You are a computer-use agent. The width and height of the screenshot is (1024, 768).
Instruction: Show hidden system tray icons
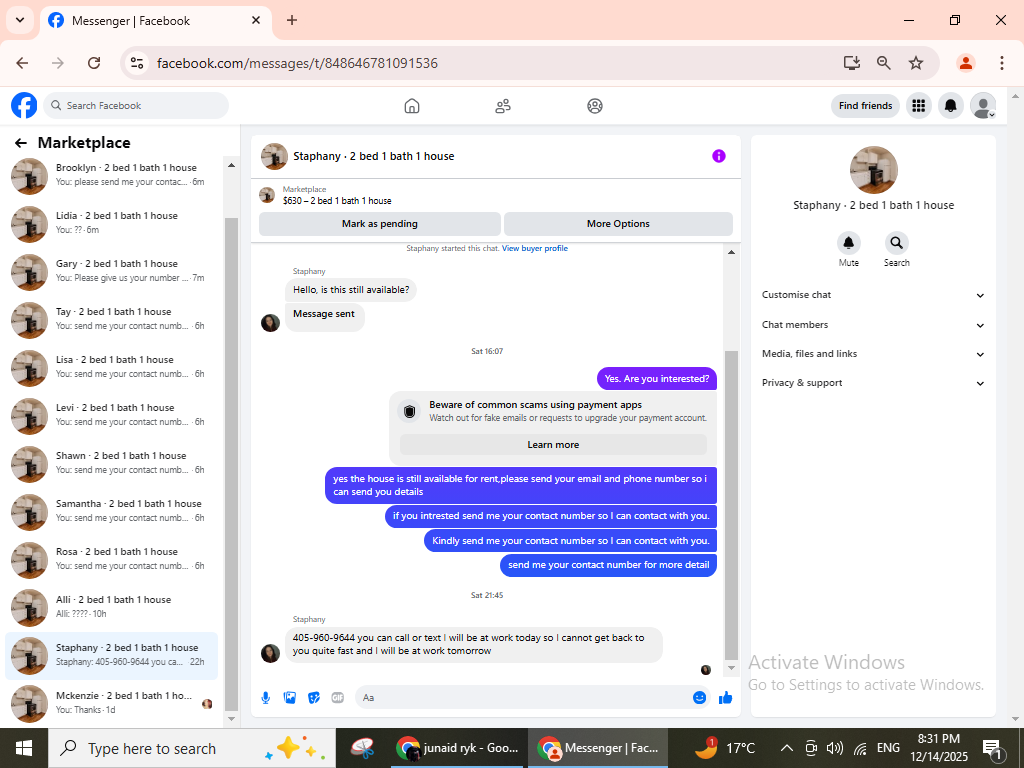[787, 748]
